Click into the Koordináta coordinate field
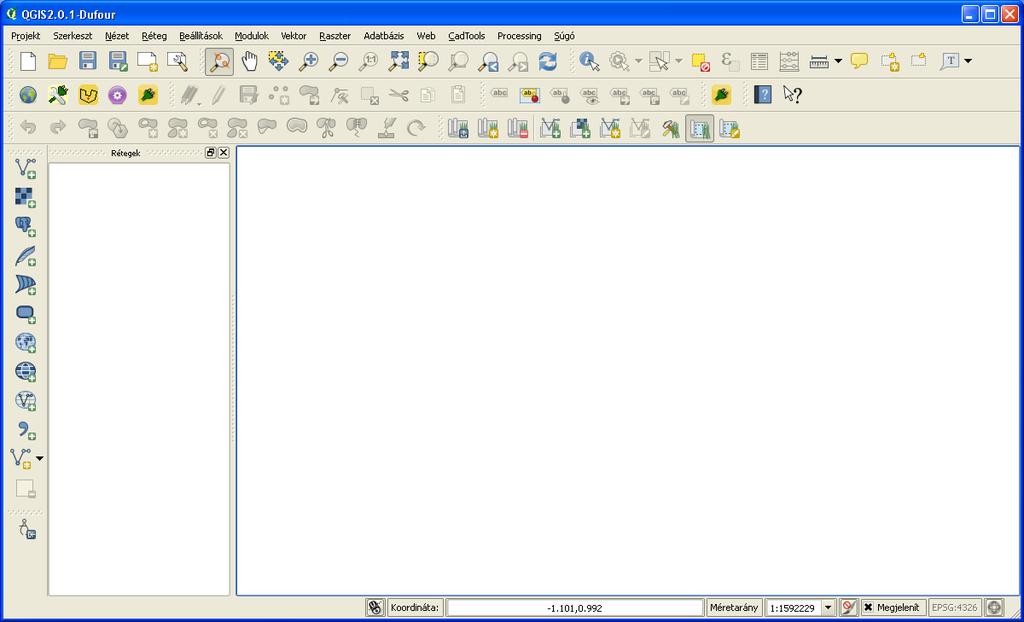Image resolution: width=1024 pixels, height=622 pixels. 575,608
